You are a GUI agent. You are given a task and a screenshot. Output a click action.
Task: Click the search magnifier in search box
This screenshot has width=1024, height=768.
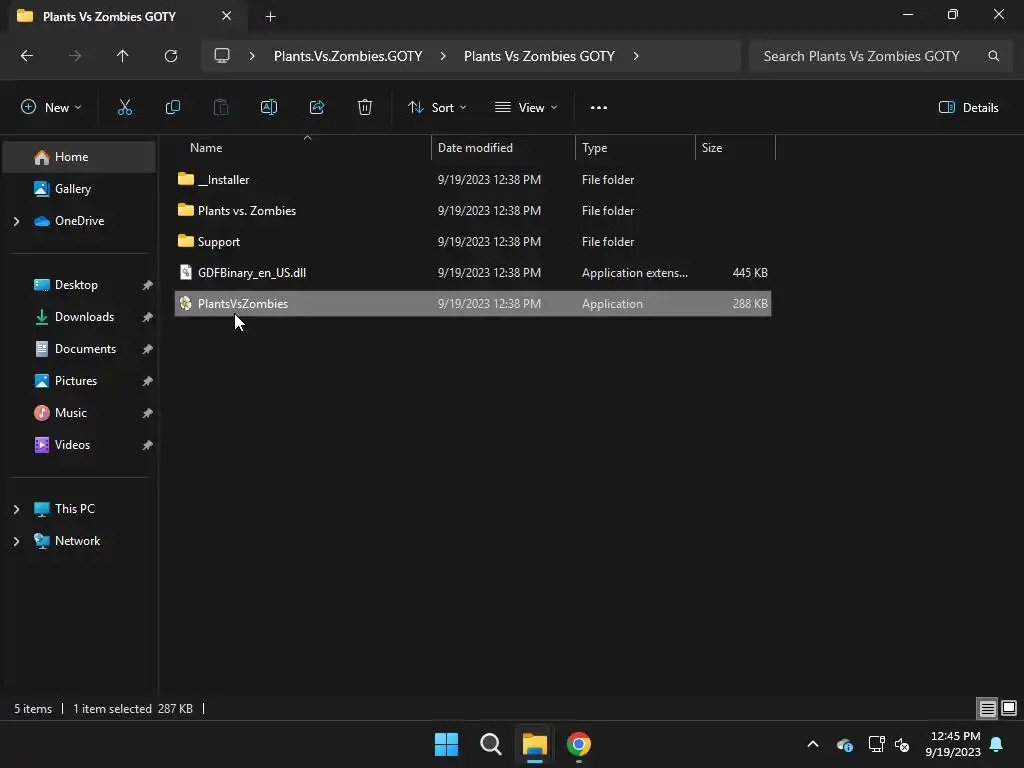click(x=993, y=56)
